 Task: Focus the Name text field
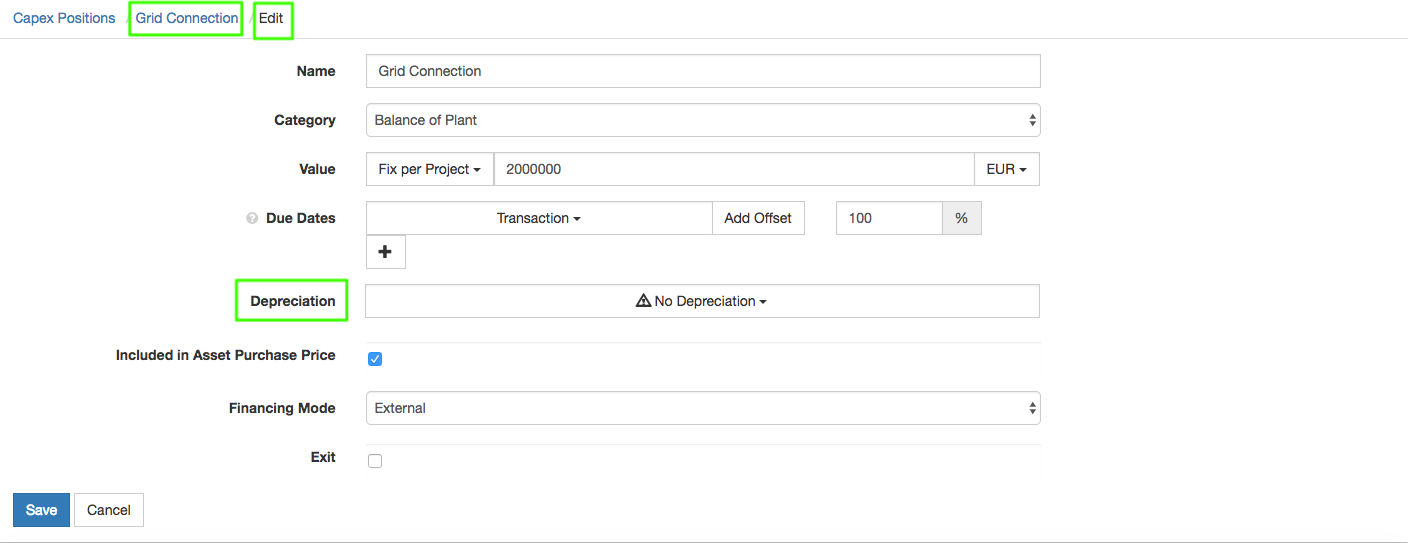coord(703,71)
